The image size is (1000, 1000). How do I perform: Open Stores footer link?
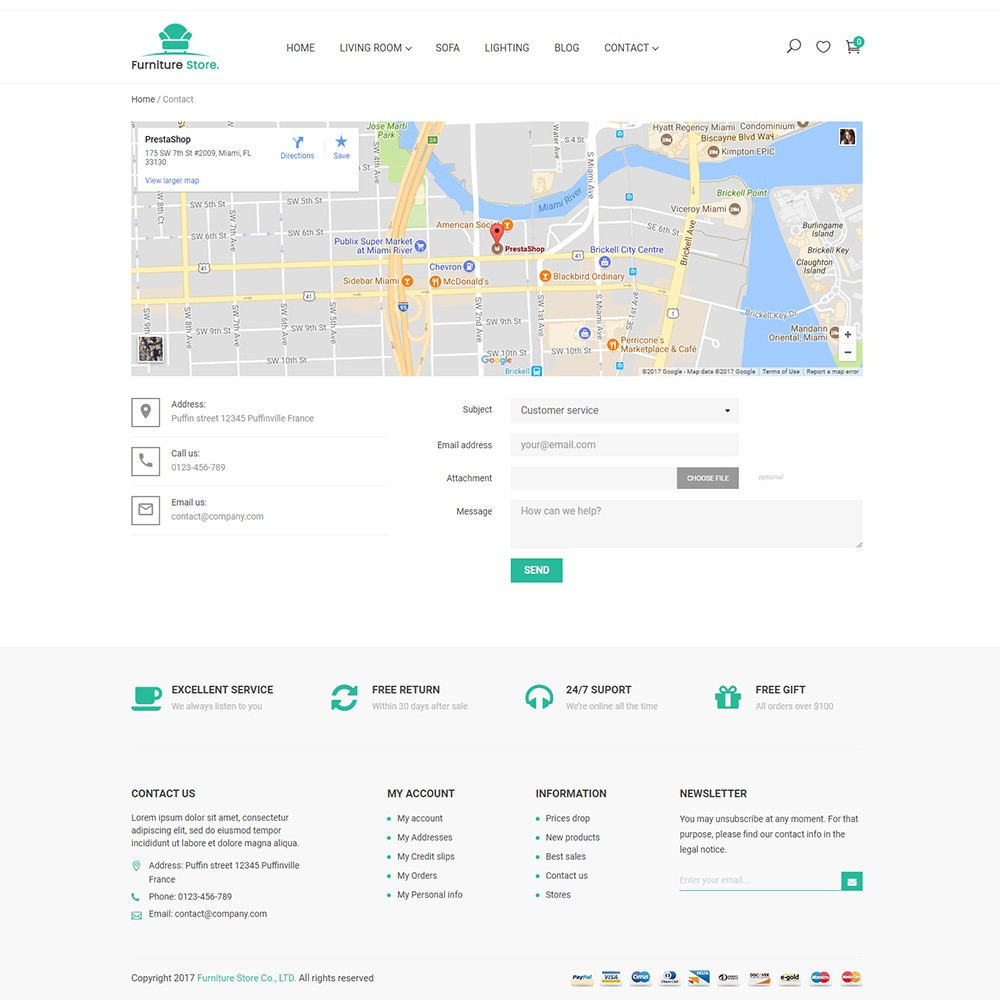(x=558, y=895)
